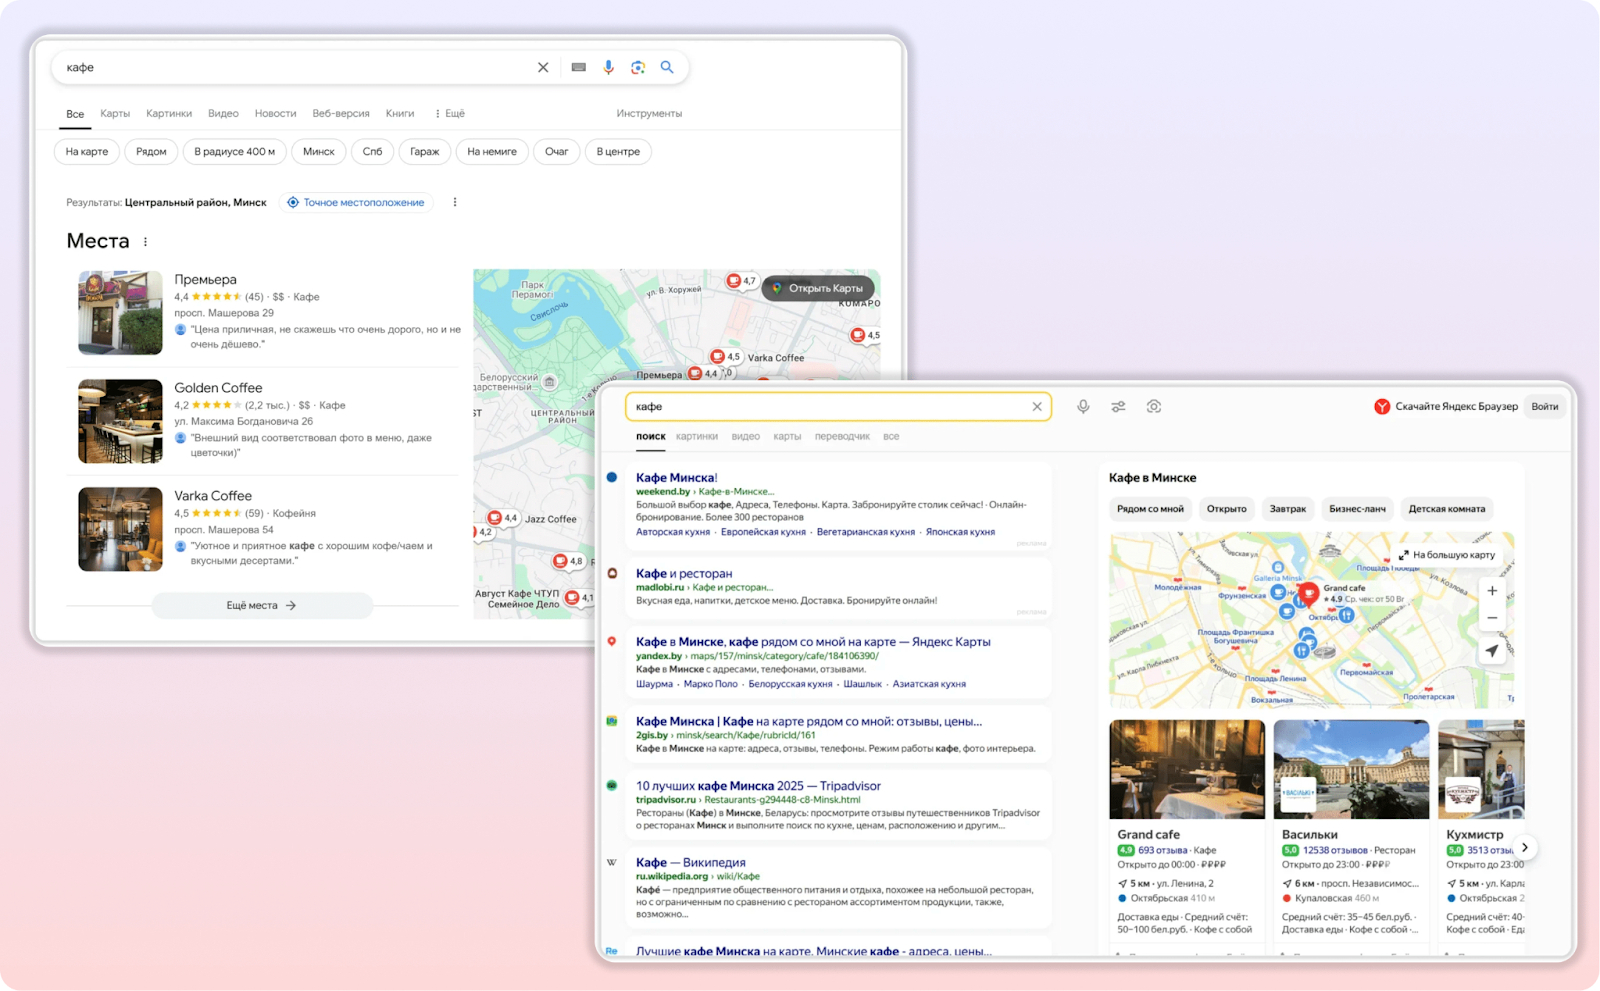Open the Белорусская кухня sublink

point(790,684)
